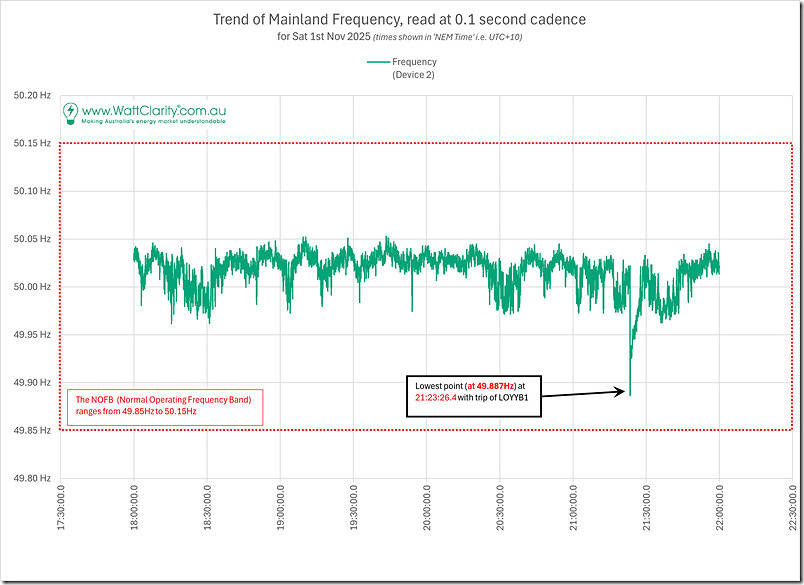Select the NOFB range annotation box
The width and height of the screenshot is (804, 585).
[165, 406]
